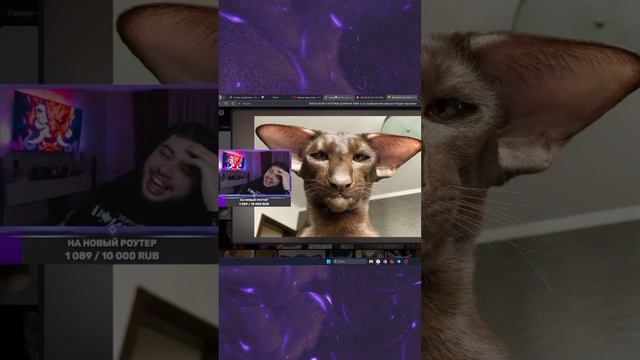Open the yellow File Explorer taskbar icon
Image resolution: width=640 pixels, height=360 pixels.
371,262
